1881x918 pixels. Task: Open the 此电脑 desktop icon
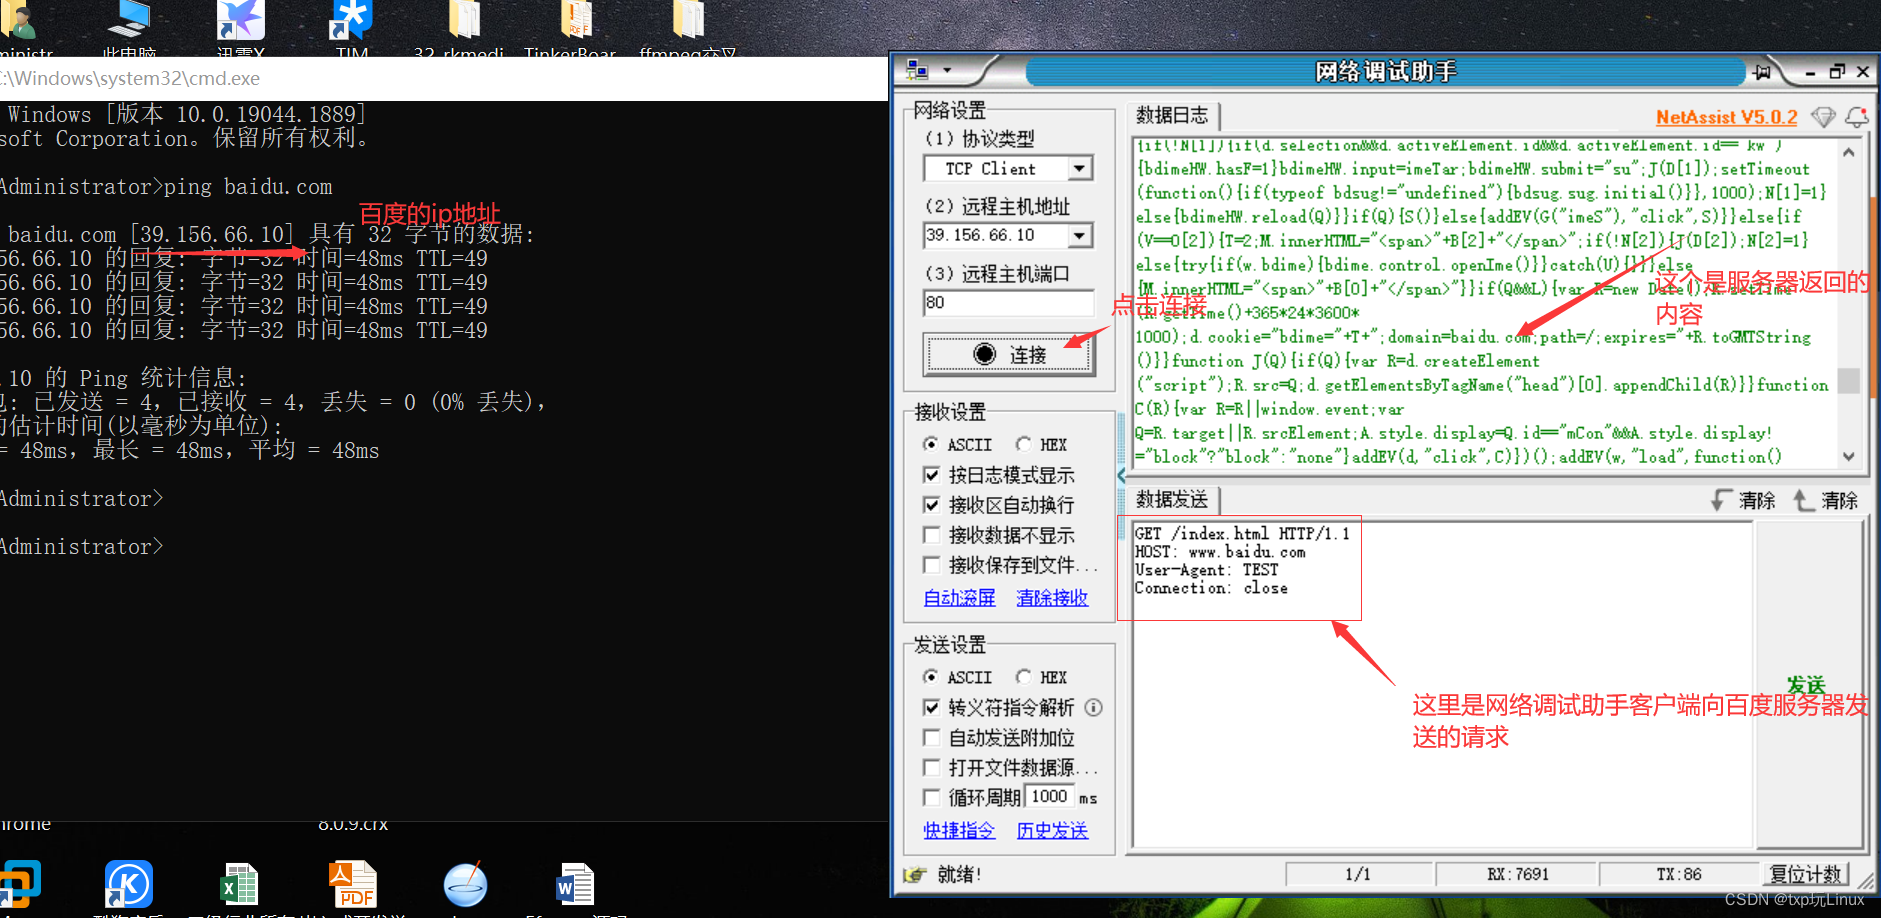[129, 28]
